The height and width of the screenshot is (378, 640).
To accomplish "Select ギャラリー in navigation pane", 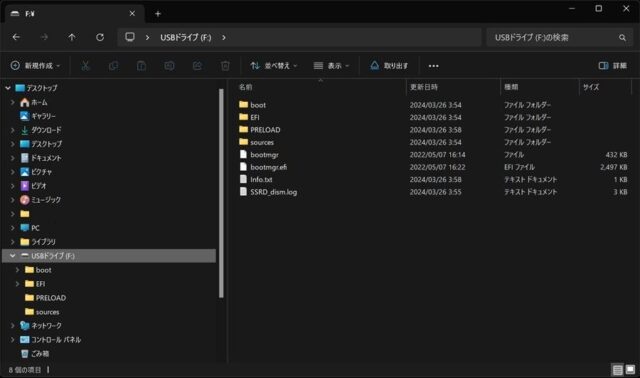I will click(44, 116).
